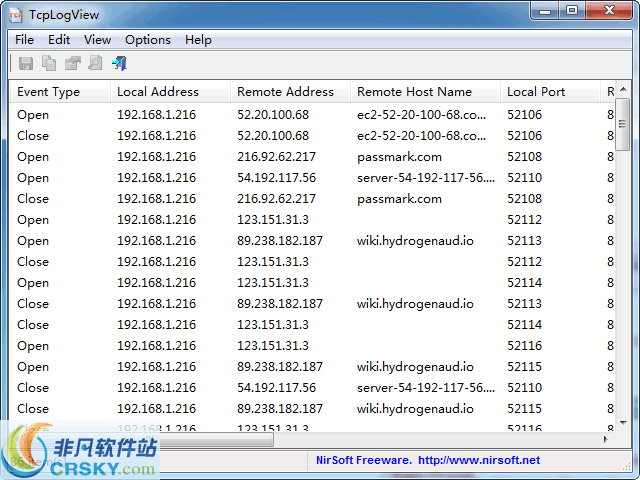
Task: Click the Save Selected Items toolbar icon
Action: (x=26, y=63)
